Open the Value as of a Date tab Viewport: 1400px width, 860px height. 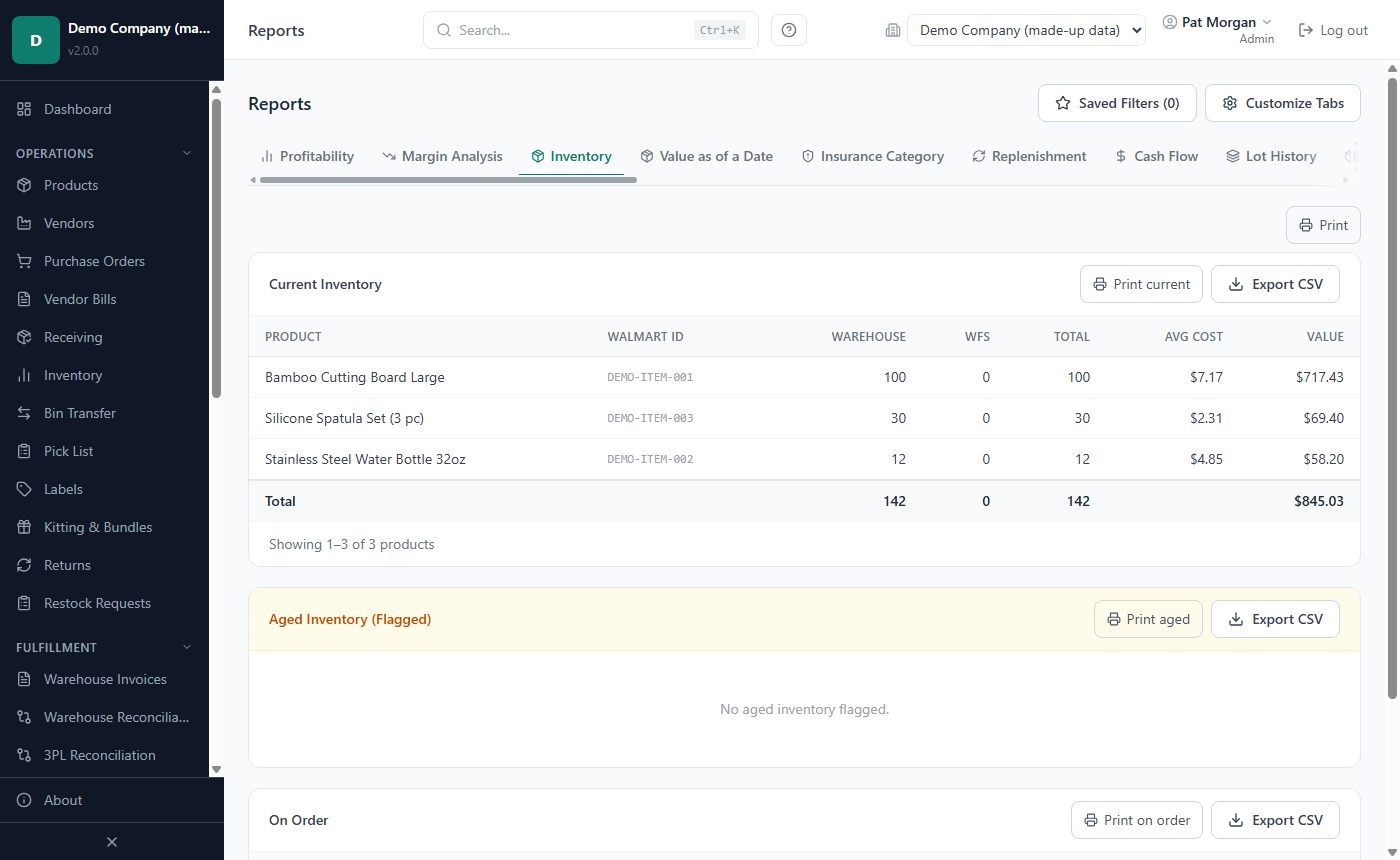(706, 156)
